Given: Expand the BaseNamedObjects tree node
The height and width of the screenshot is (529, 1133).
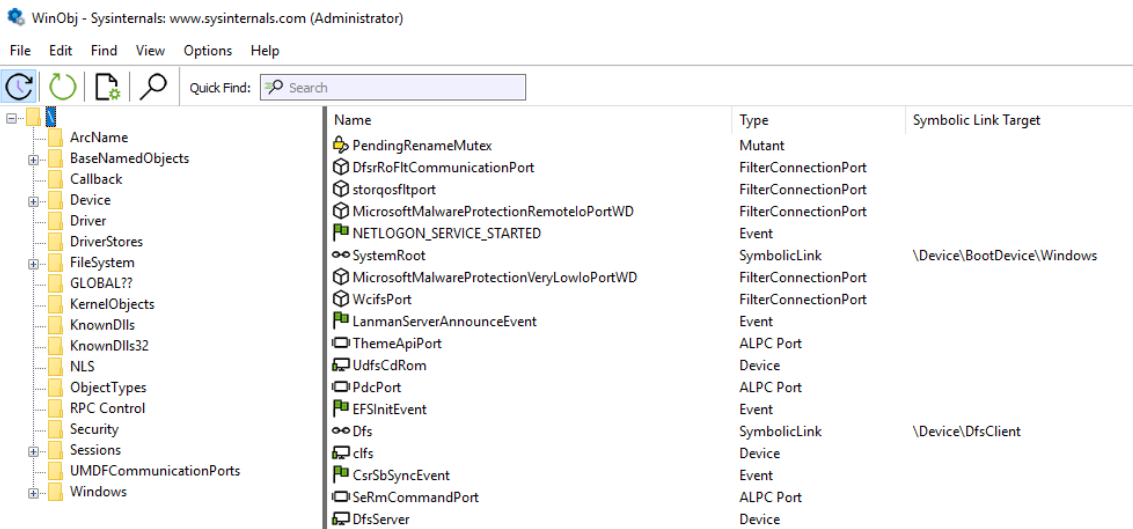Looking at the screenshot, I should tap(33, 158).
